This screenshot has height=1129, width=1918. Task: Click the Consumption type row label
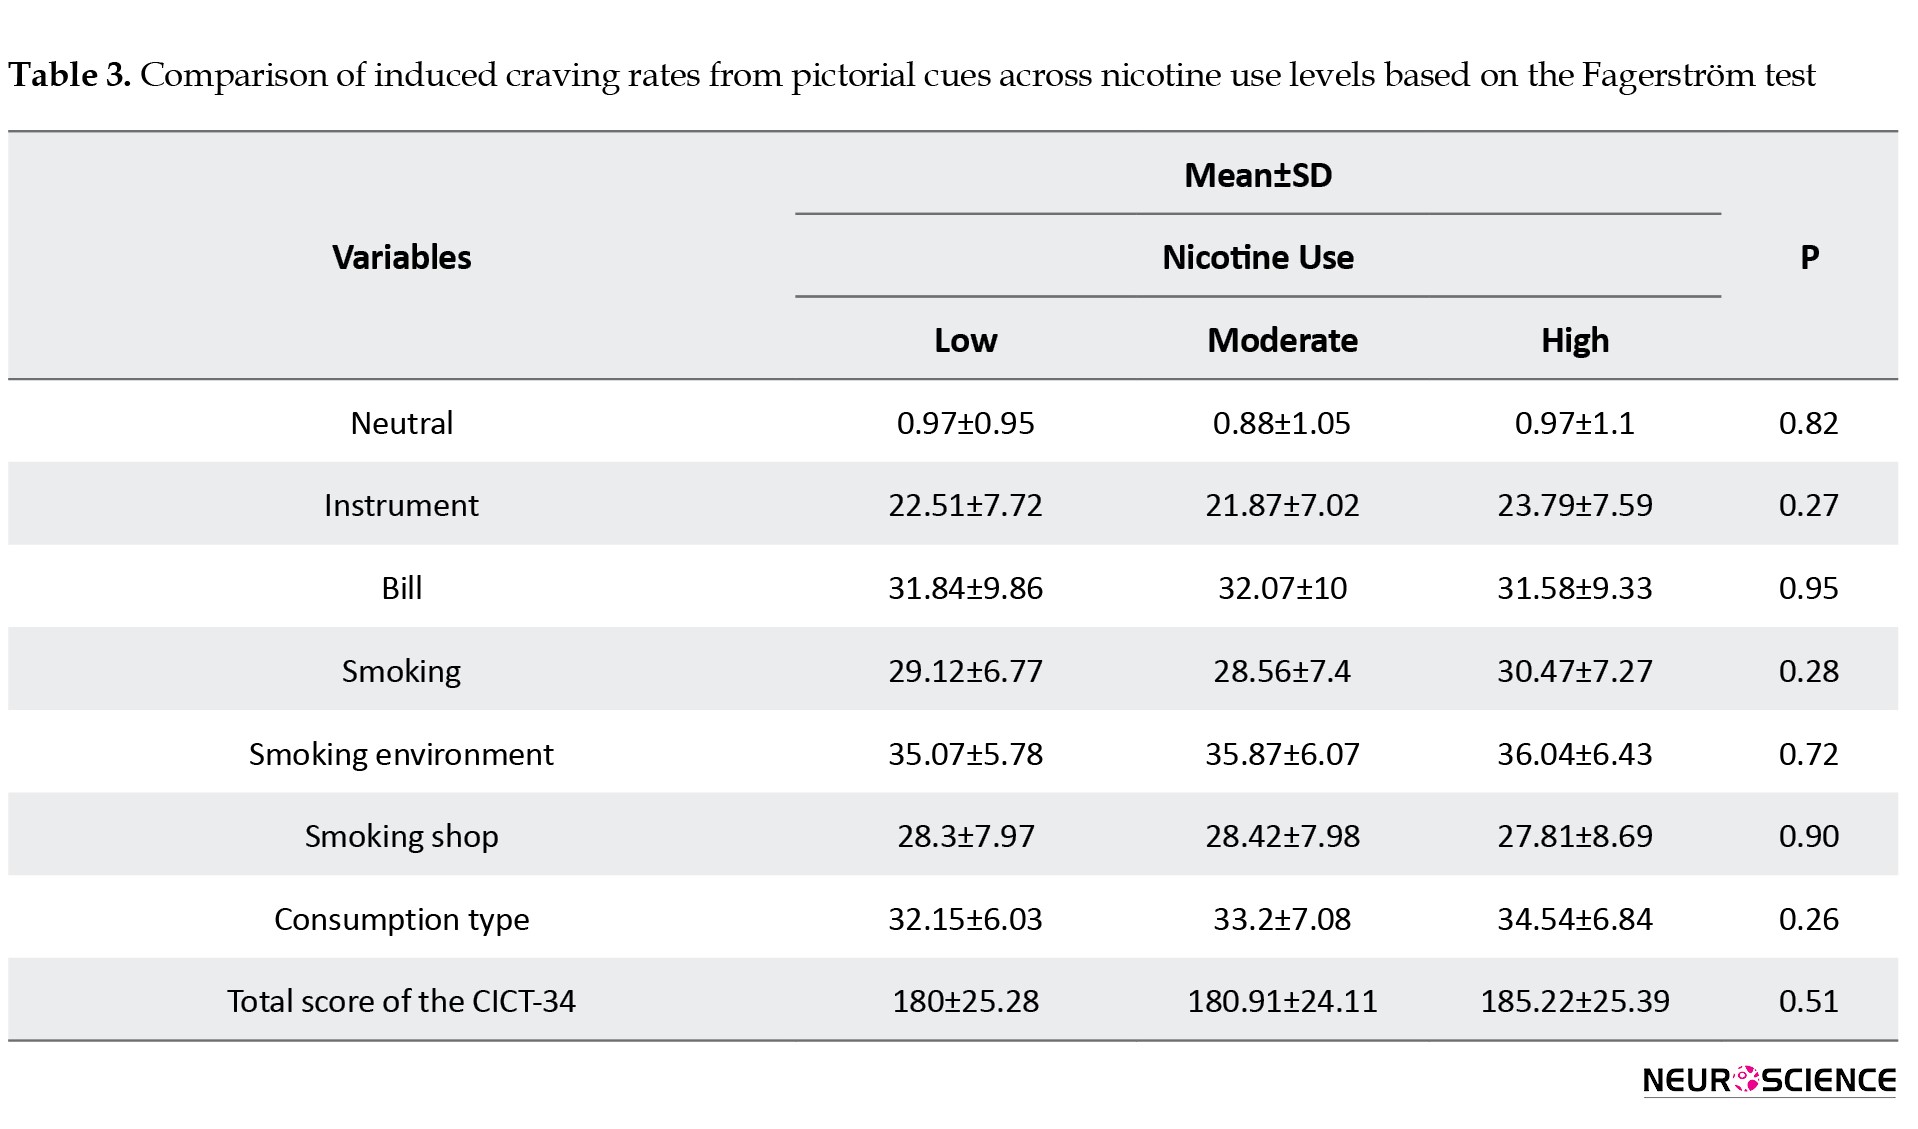[x=402, y=919]
